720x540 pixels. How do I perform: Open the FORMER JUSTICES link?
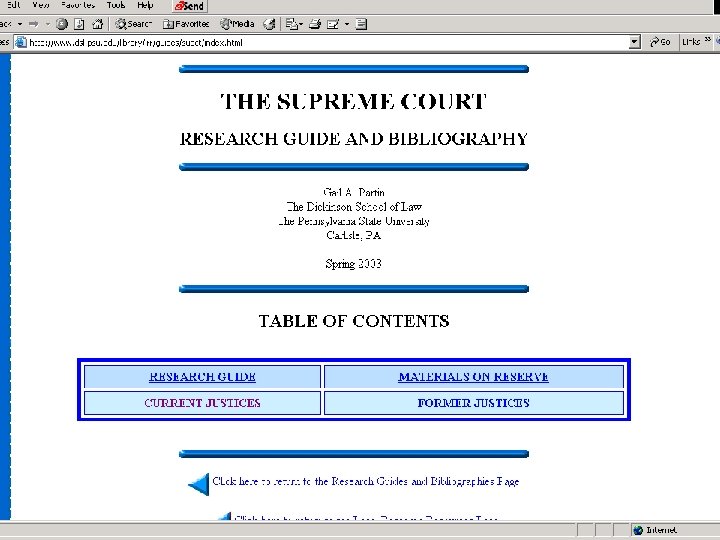click(x=473, y=403)
